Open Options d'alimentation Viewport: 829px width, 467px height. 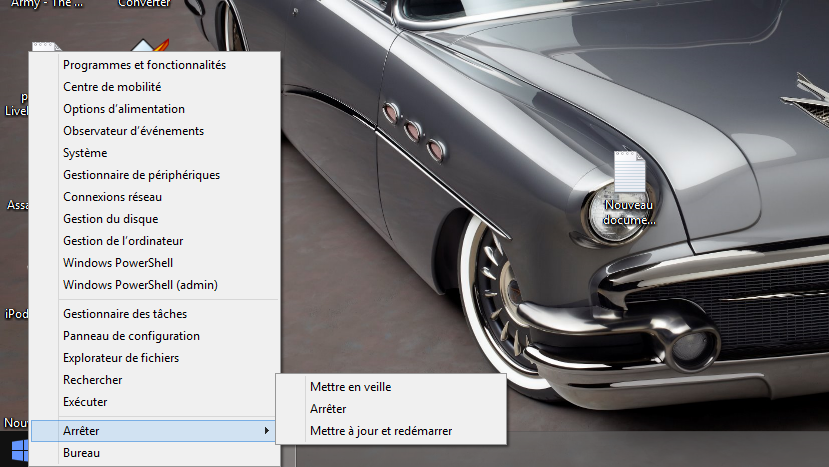pyautogui.click(x=123, y=109)
